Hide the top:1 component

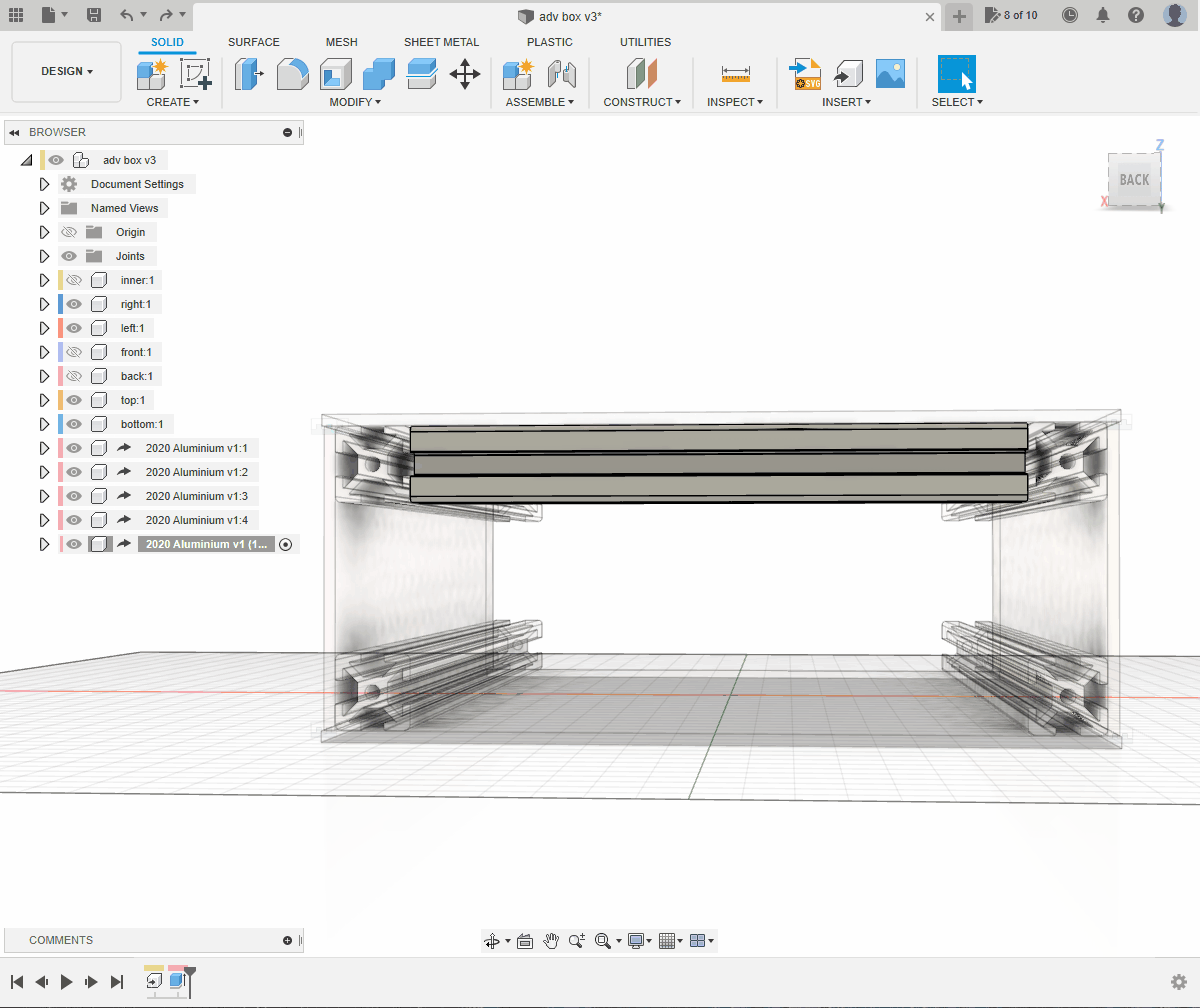[73, 400]
